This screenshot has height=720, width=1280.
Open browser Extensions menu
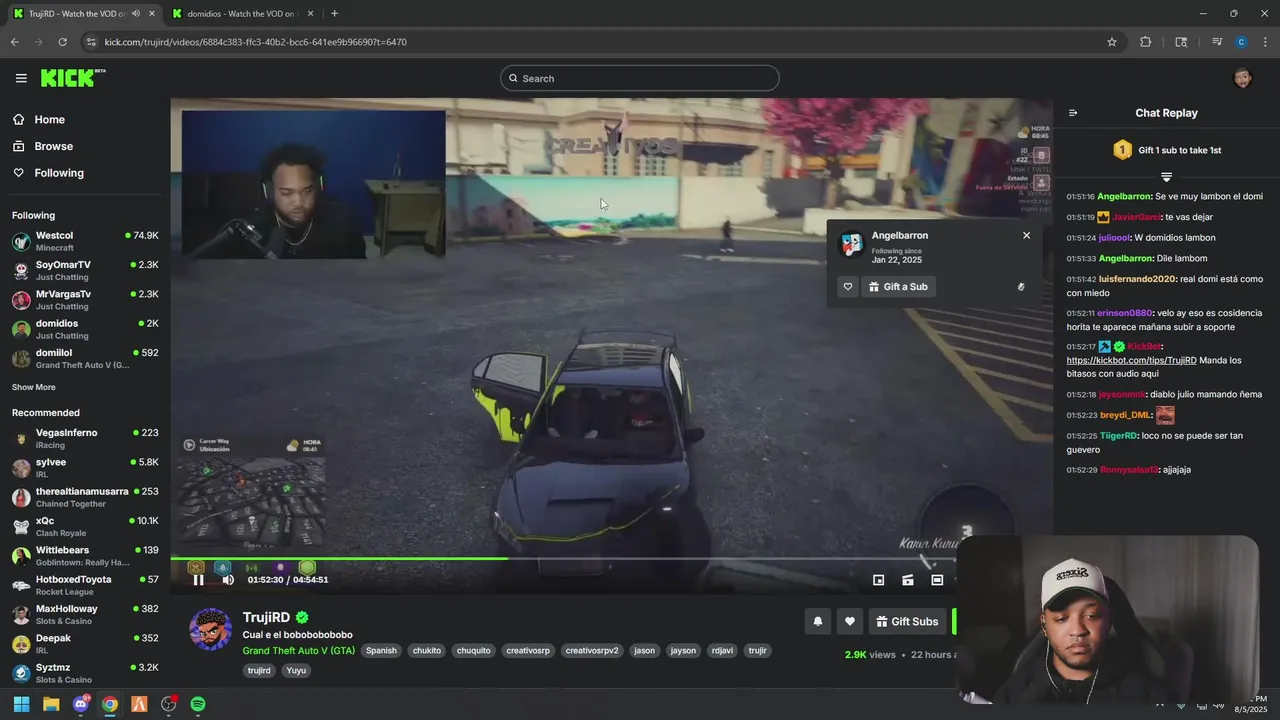(1146, 42)
